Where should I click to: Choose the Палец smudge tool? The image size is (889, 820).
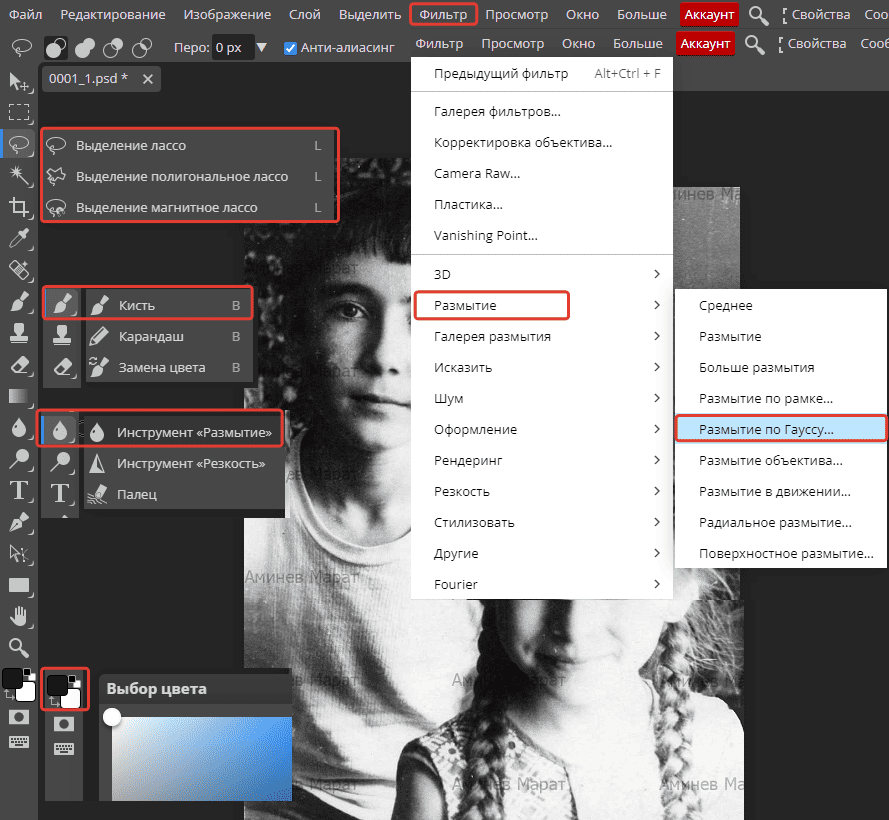coord(184,494)
